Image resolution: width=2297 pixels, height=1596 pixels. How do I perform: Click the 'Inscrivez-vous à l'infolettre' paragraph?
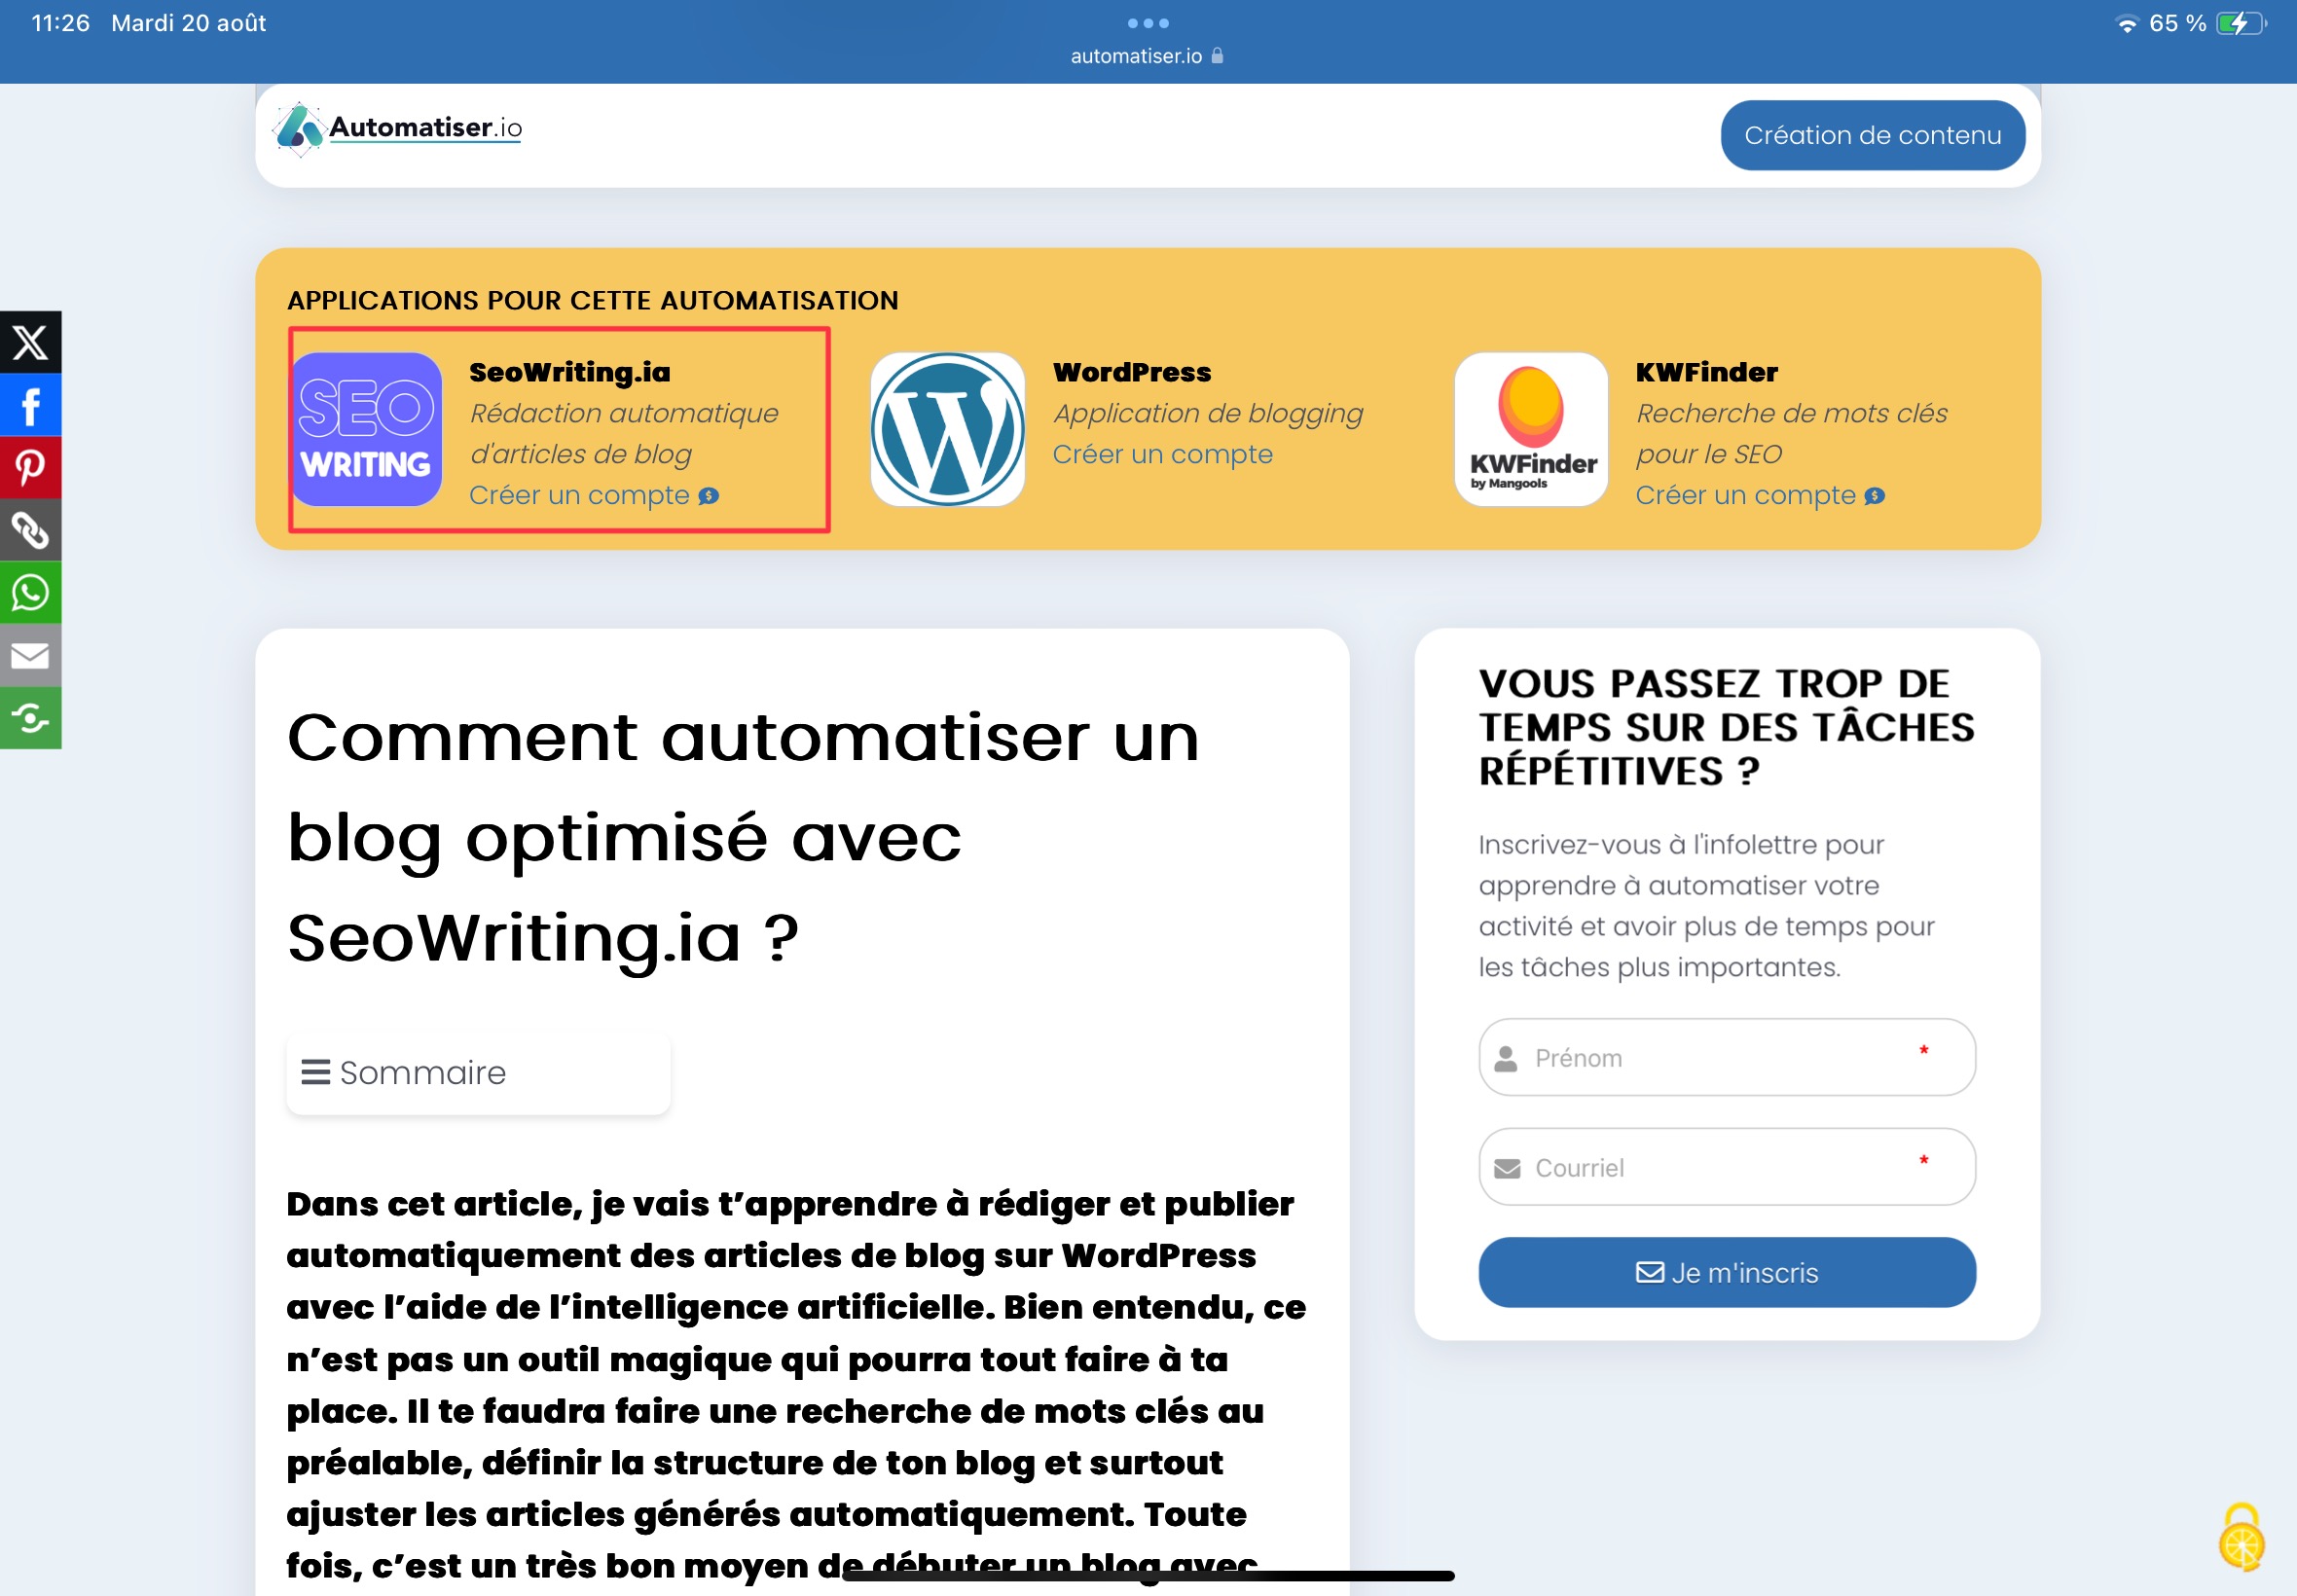(x=1706, y=906)
